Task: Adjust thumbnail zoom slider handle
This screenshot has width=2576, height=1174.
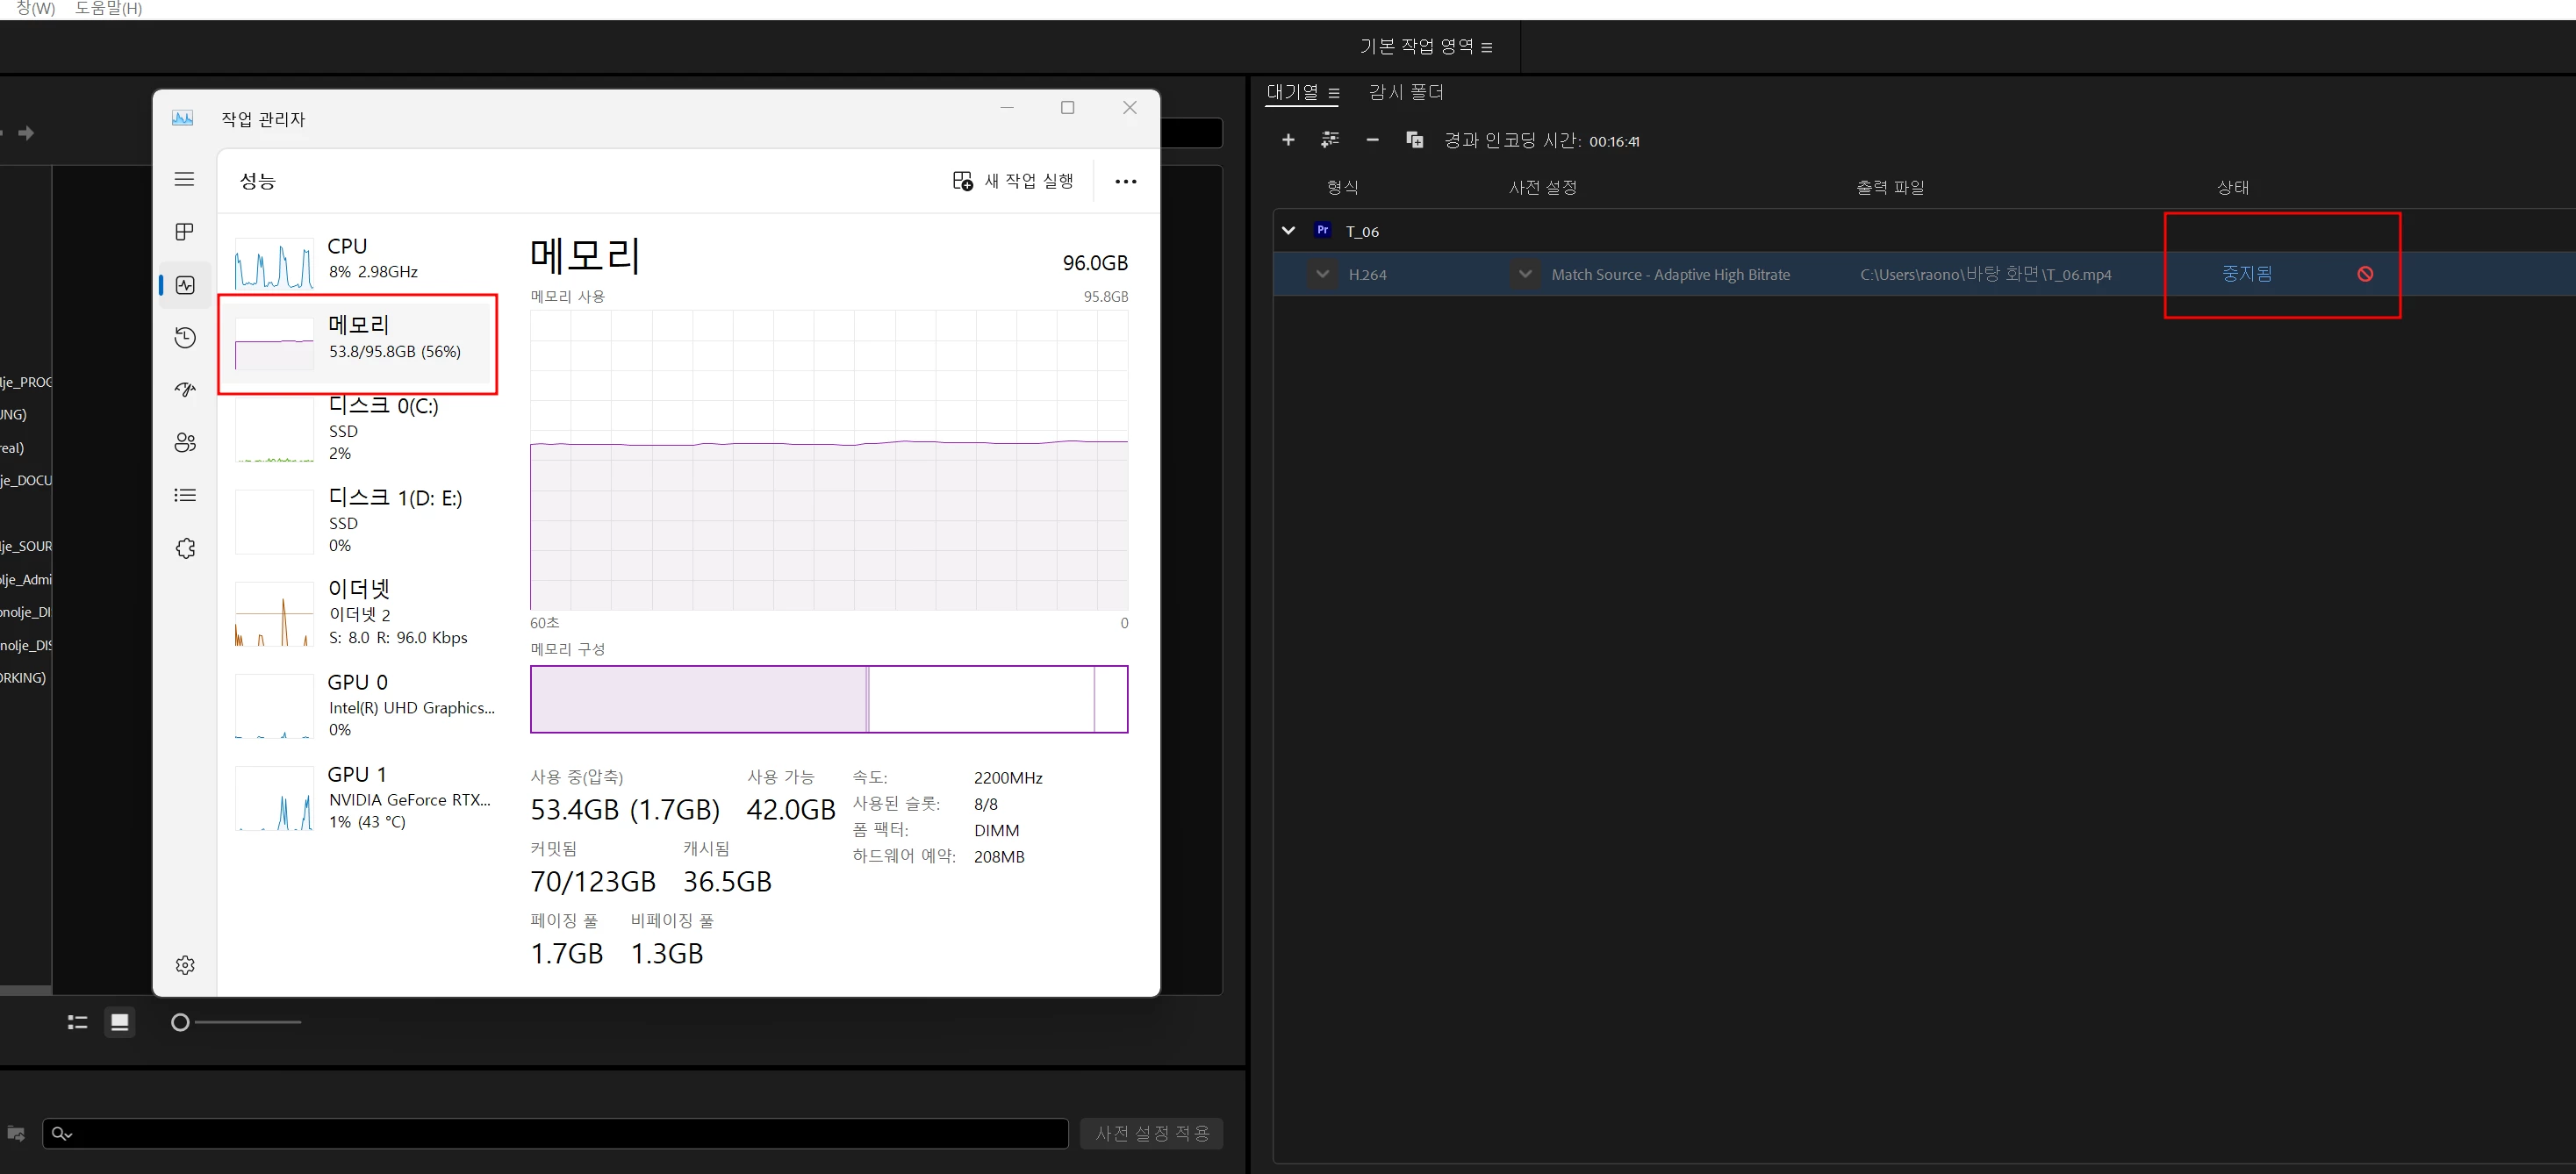Action: click(x=180, y=1022)
